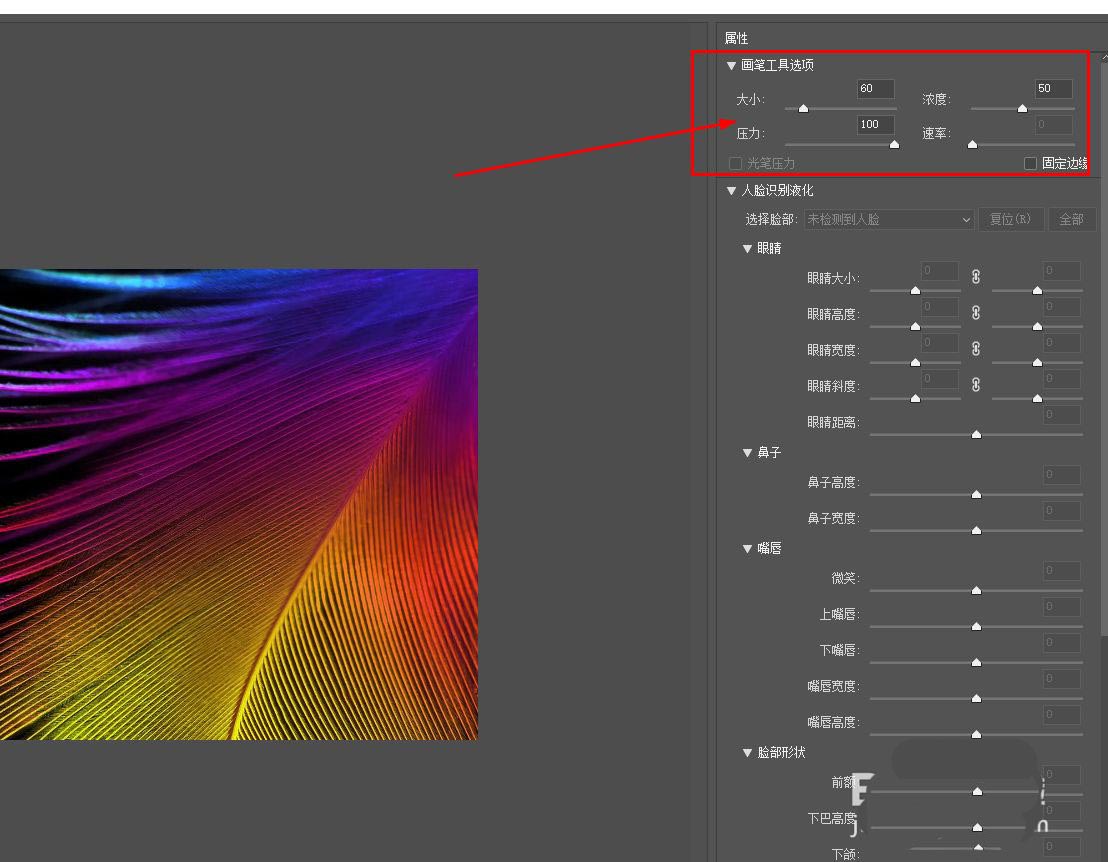Click the 嘴唇高度 value field
Screen dimensions: 1108x862
point(1061,714)
